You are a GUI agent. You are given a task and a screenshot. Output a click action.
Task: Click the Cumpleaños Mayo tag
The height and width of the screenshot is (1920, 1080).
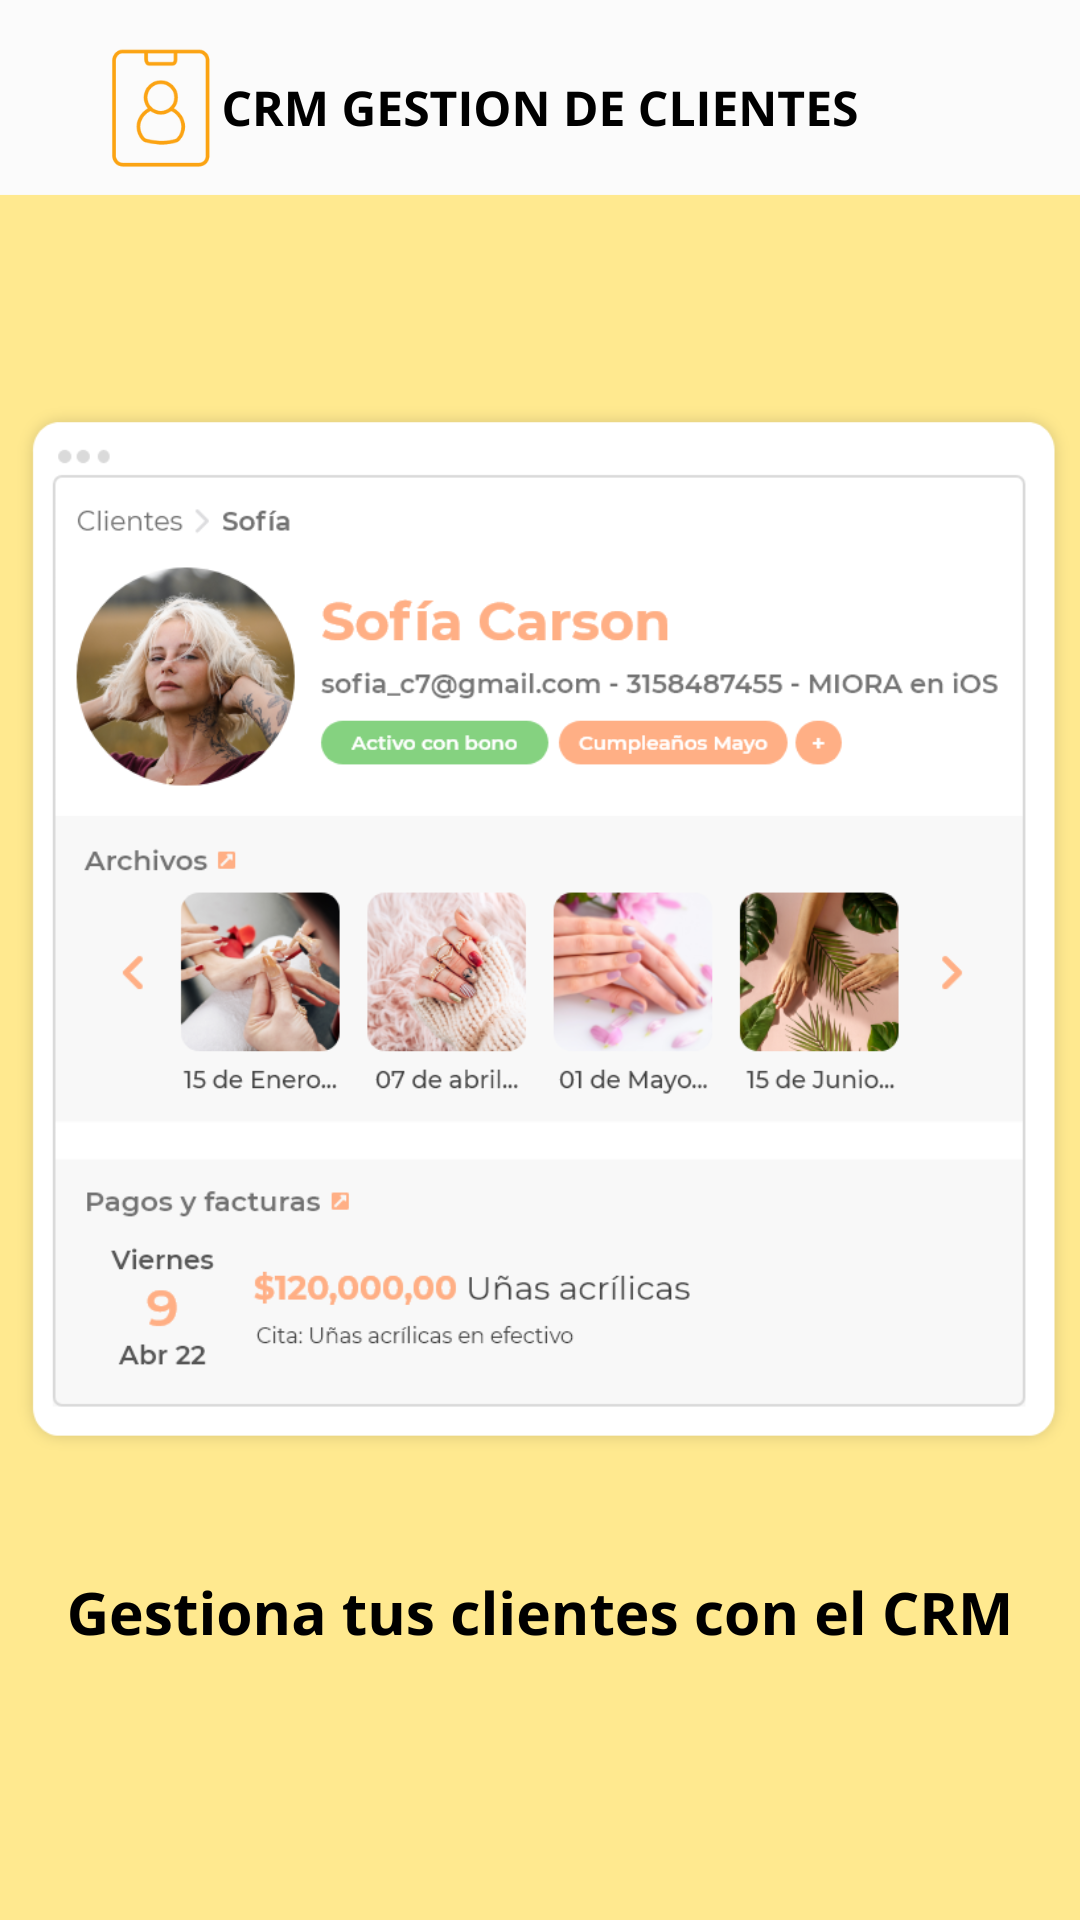pyautogui.click(x=673, y=743)
